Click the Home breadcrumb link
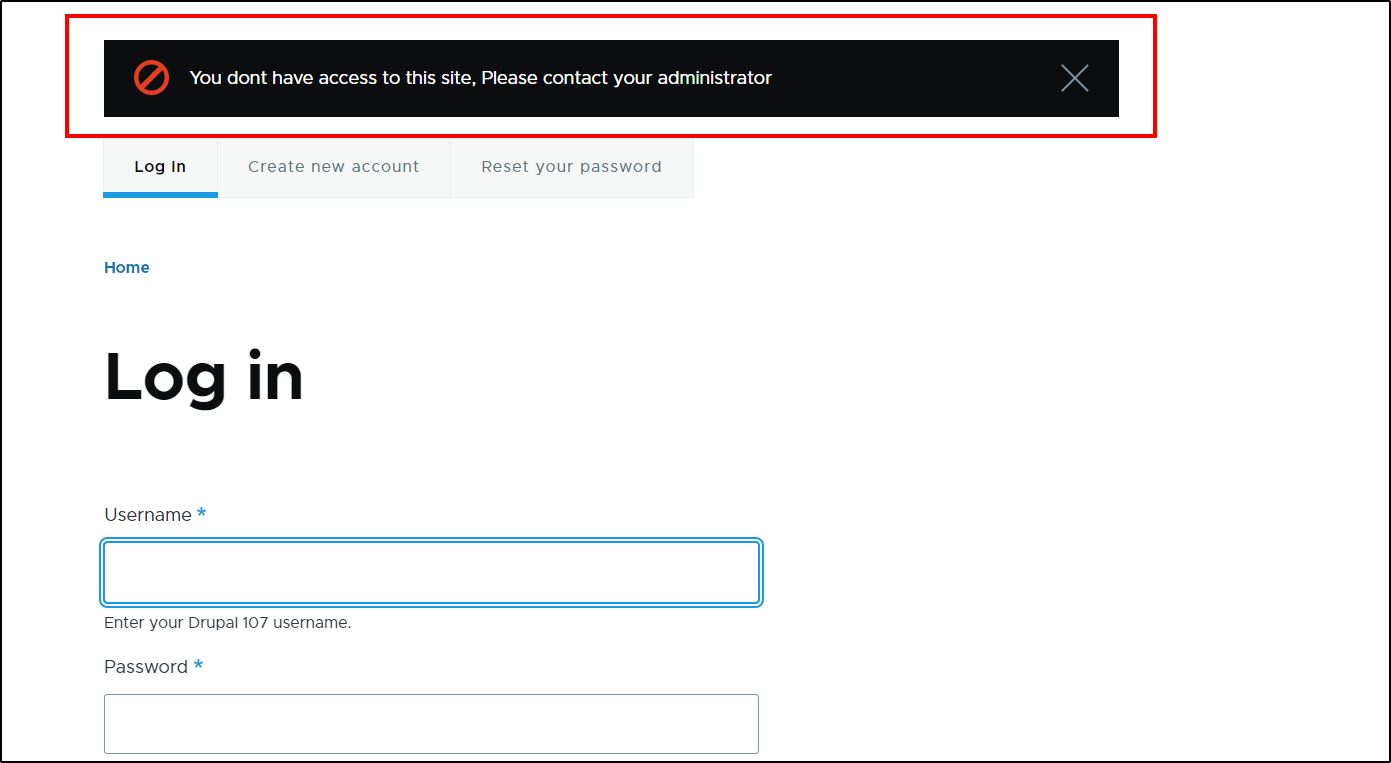 point(126,267)
